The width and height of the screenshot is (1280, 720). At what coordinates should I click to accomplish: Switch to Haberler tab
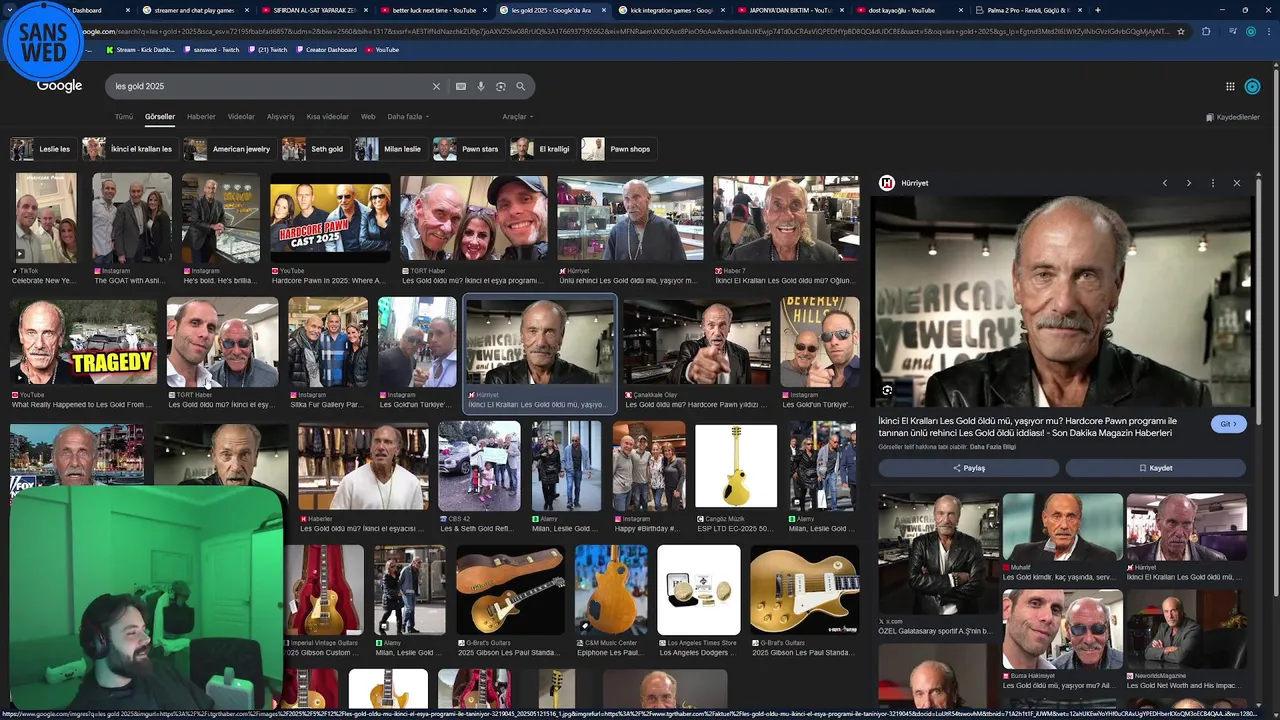click(201, 117)
